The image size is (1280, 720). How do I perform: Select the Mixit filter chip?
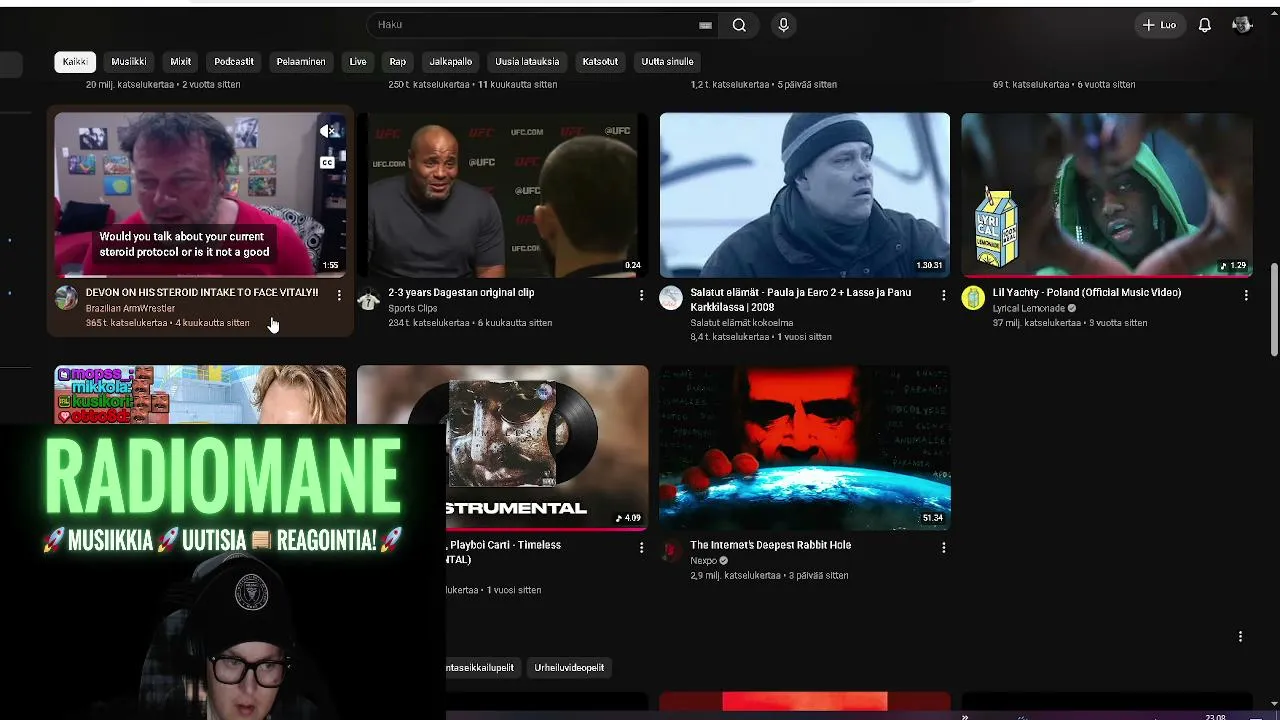[x=181, y=62]
